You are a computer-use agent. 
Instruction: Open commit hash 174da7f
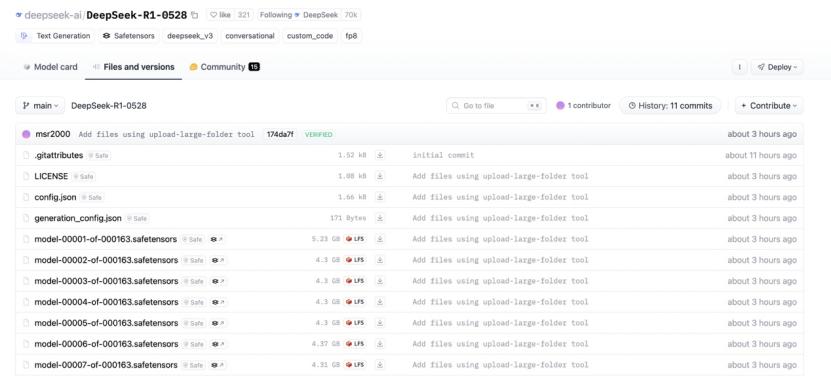[x=280, y=135]
